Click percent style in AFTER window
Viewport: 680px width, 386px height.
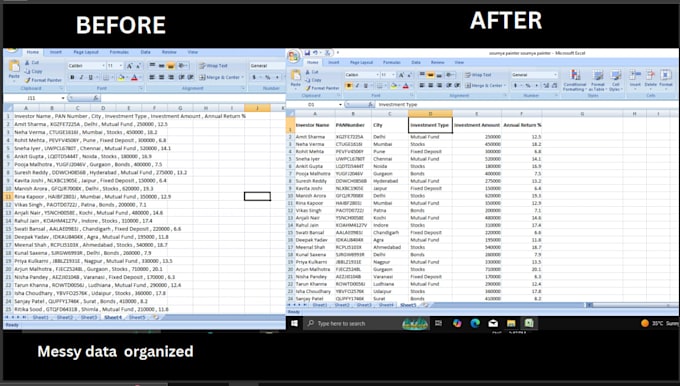click(x=528, y=86)
